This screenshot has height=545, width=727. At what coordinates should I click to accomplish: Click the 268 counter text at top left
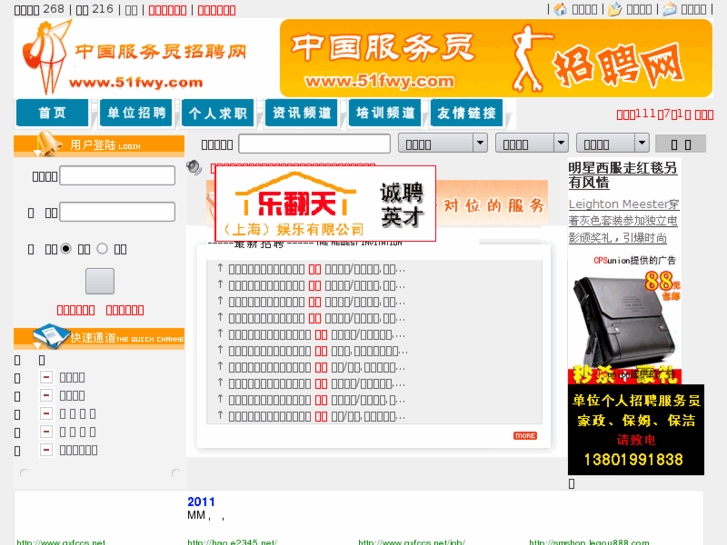(54, 9)
